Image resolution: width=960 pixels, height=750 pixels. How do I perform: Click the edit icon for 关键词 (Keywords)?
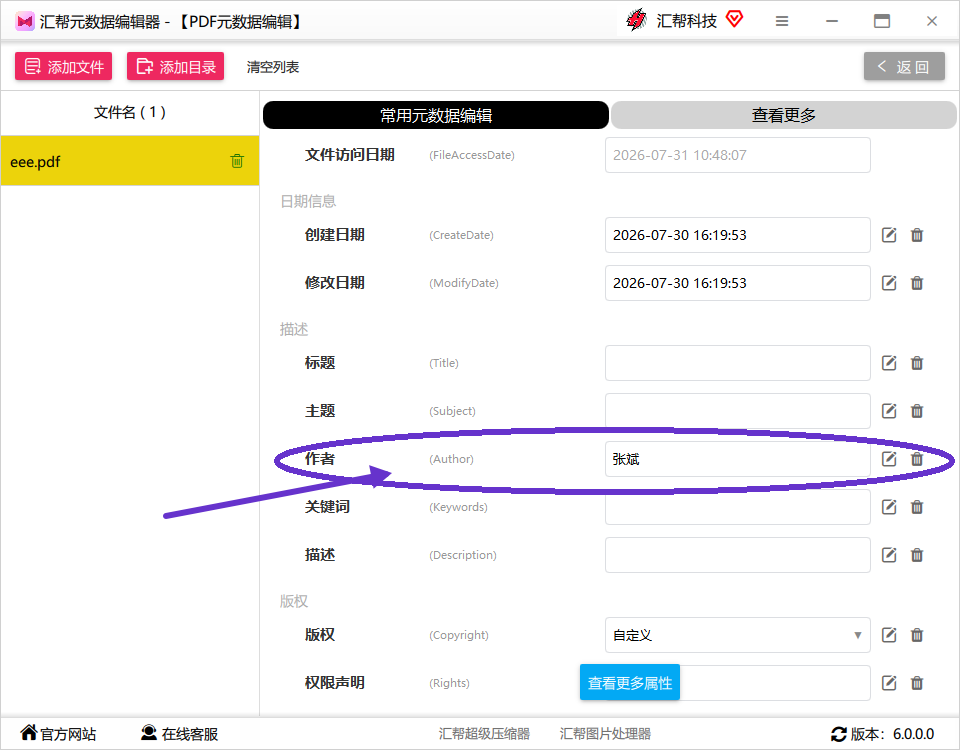coord(889,507)
